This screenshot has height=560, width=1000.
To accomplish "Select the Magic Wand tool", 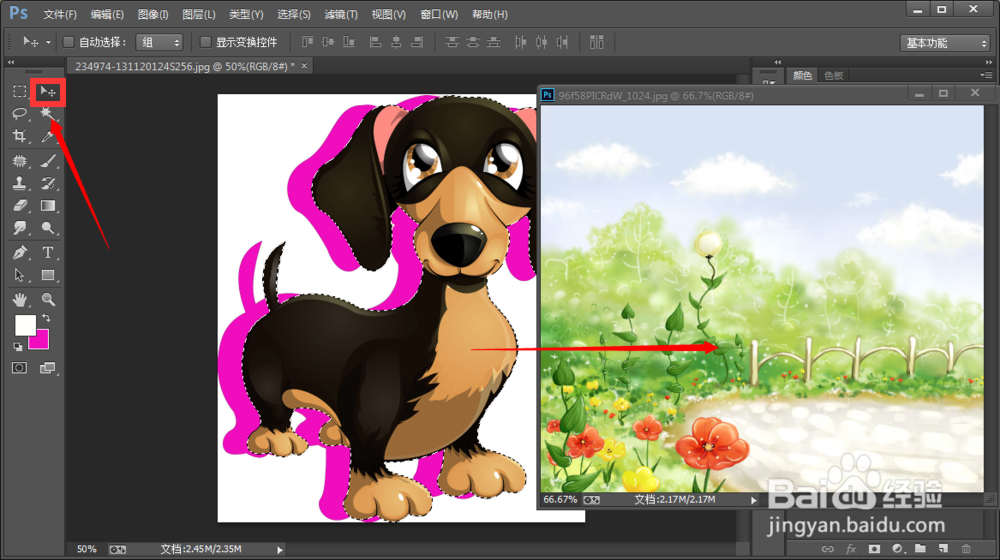I will [47, 114].
